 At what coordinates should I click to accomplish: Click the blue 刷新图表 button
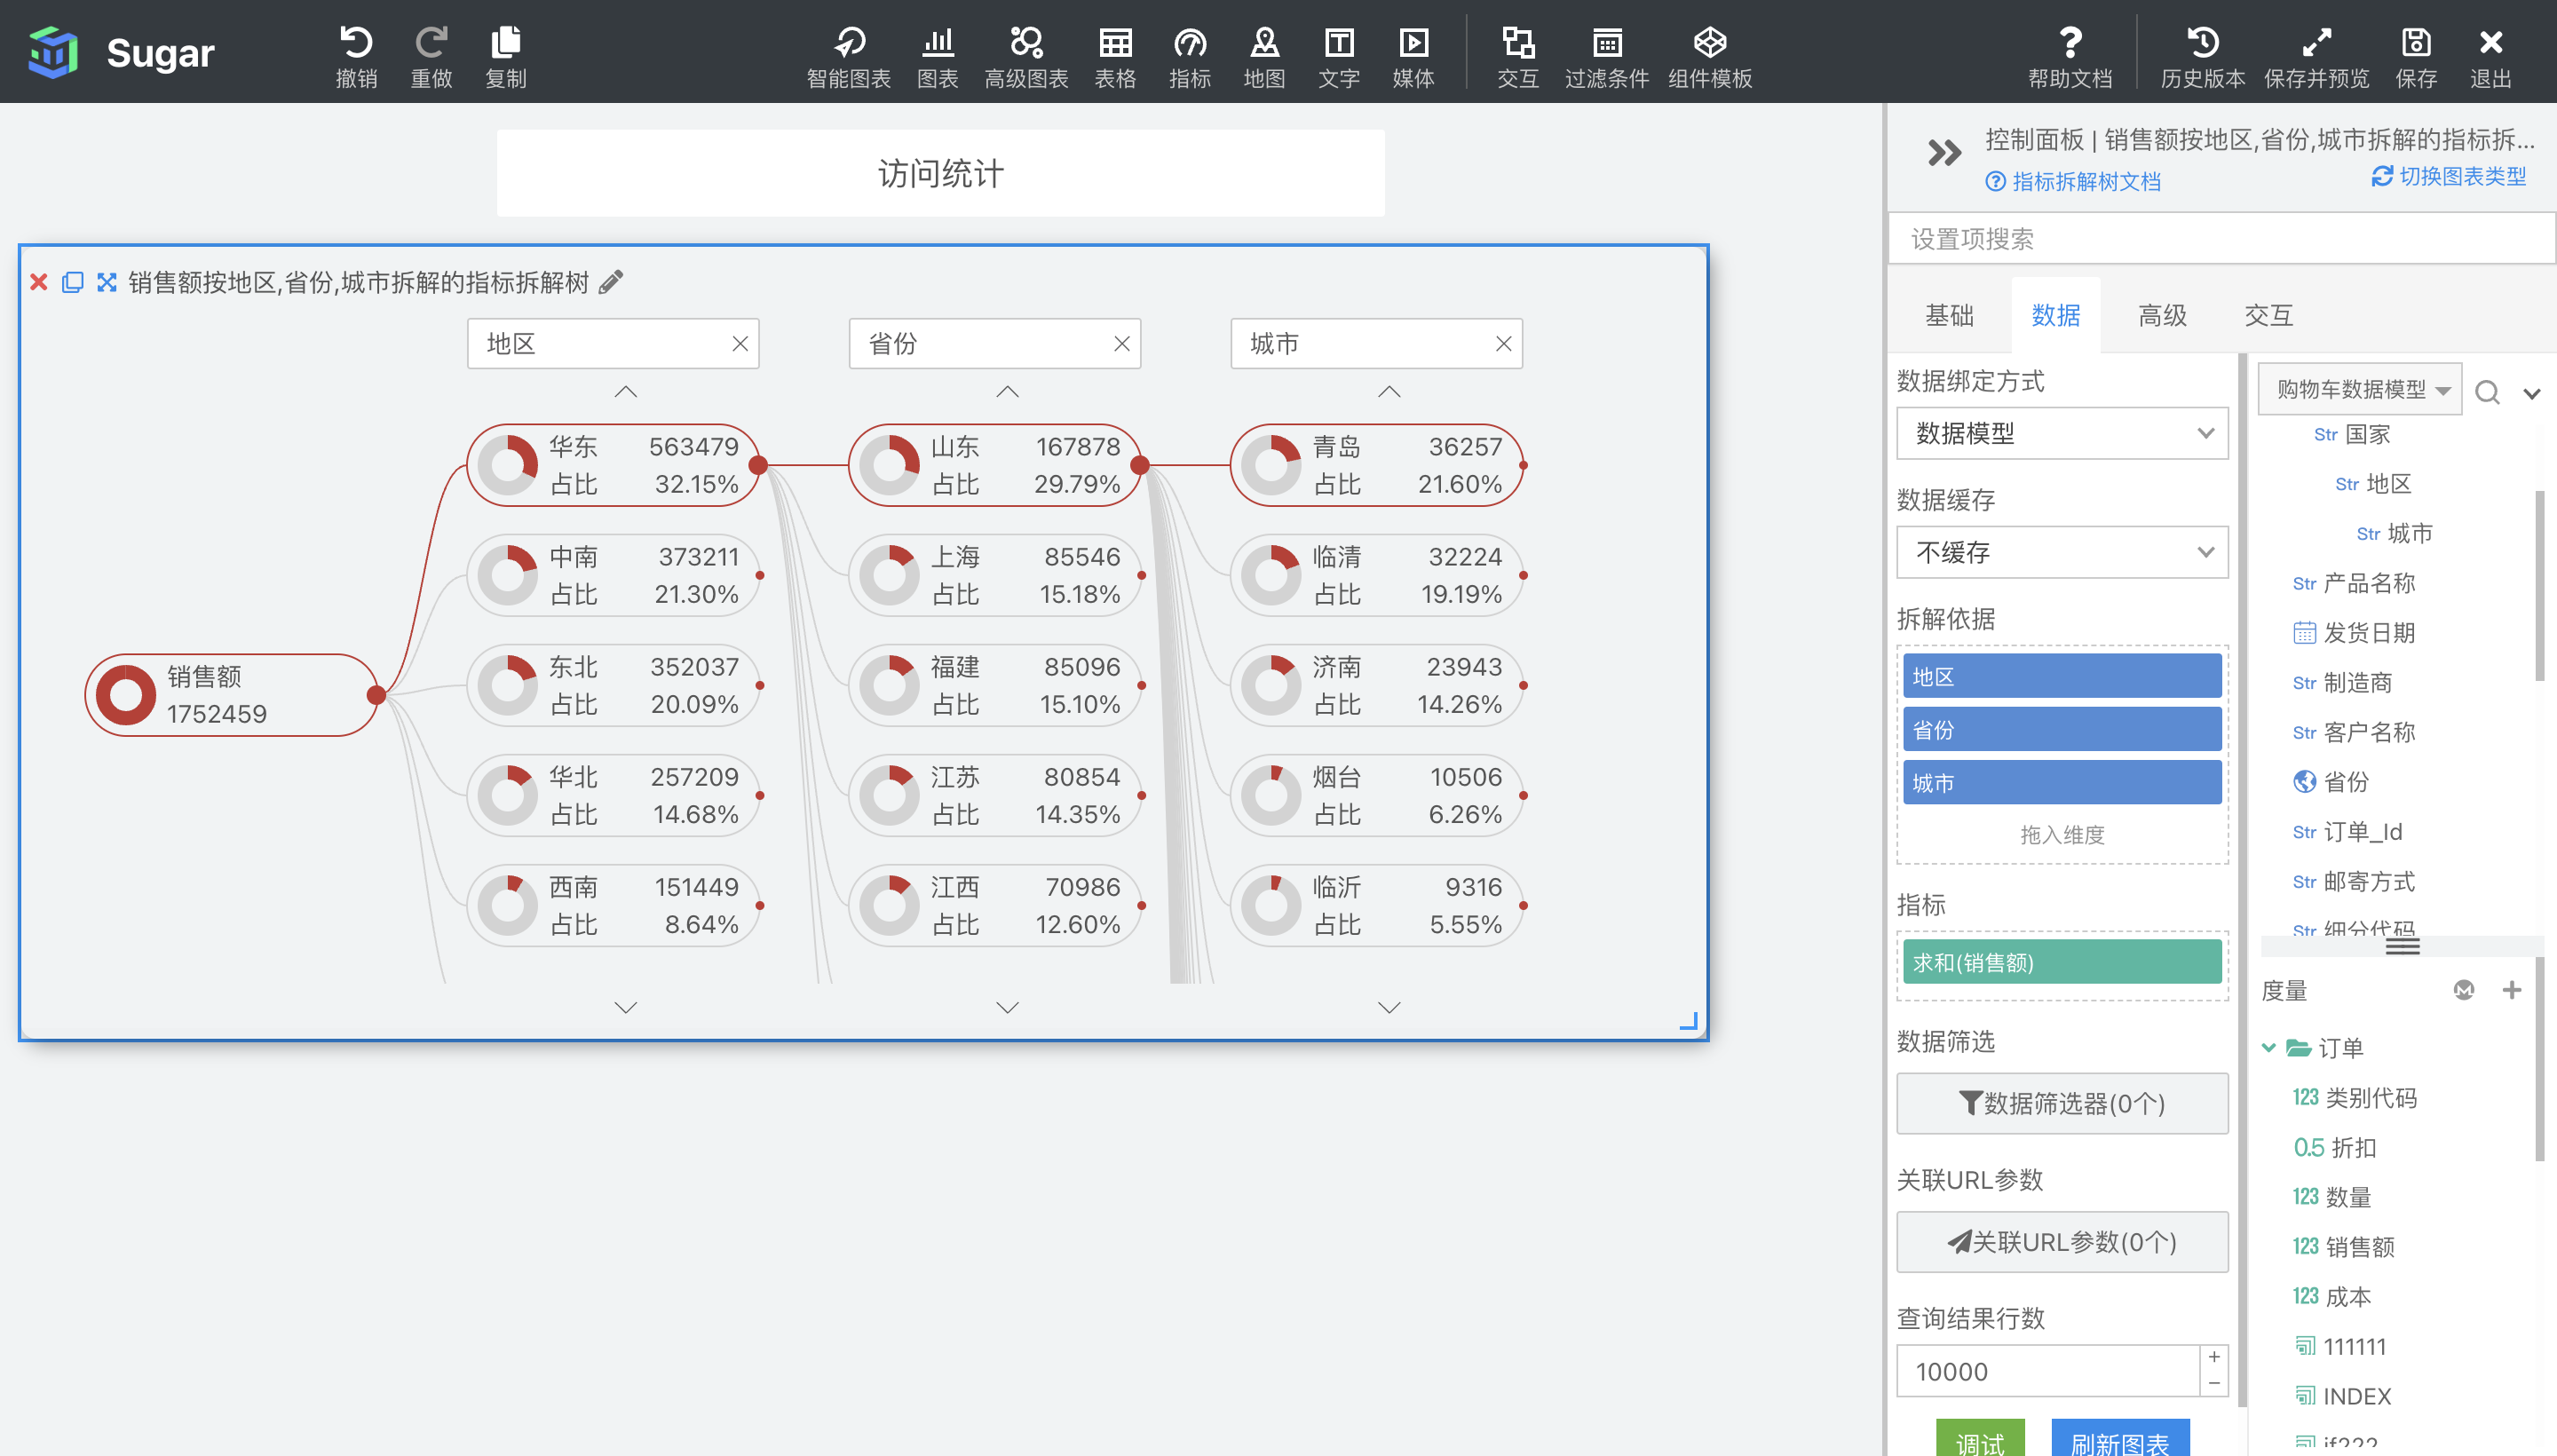tap(2120, 1439)
